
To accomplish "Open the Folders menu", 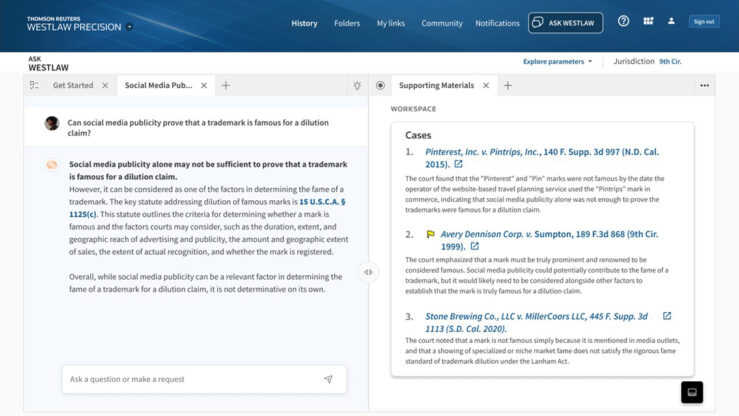I will 347,23.
